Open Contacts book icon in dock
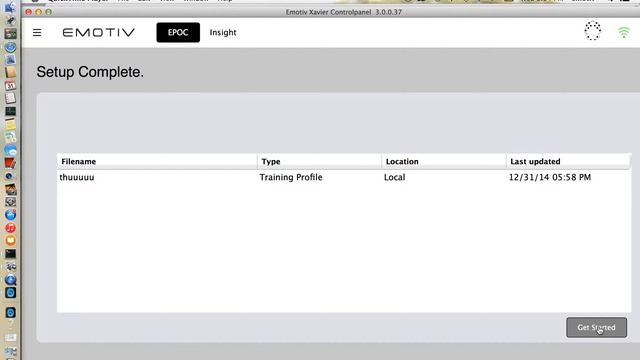The image size is (640, 360). (x=11, y=72)
